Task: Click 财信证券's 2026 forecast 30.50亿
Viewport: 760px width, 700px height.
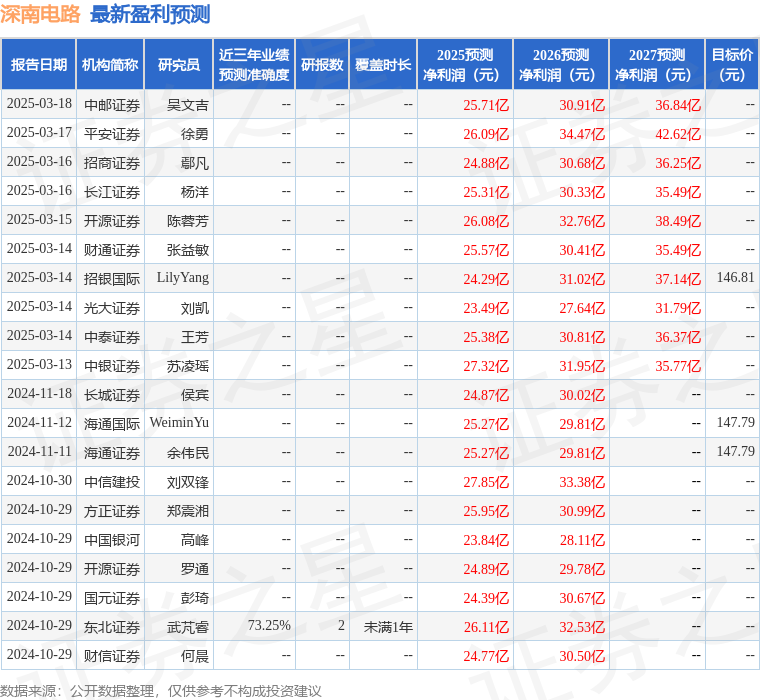Action: (582, 656)
